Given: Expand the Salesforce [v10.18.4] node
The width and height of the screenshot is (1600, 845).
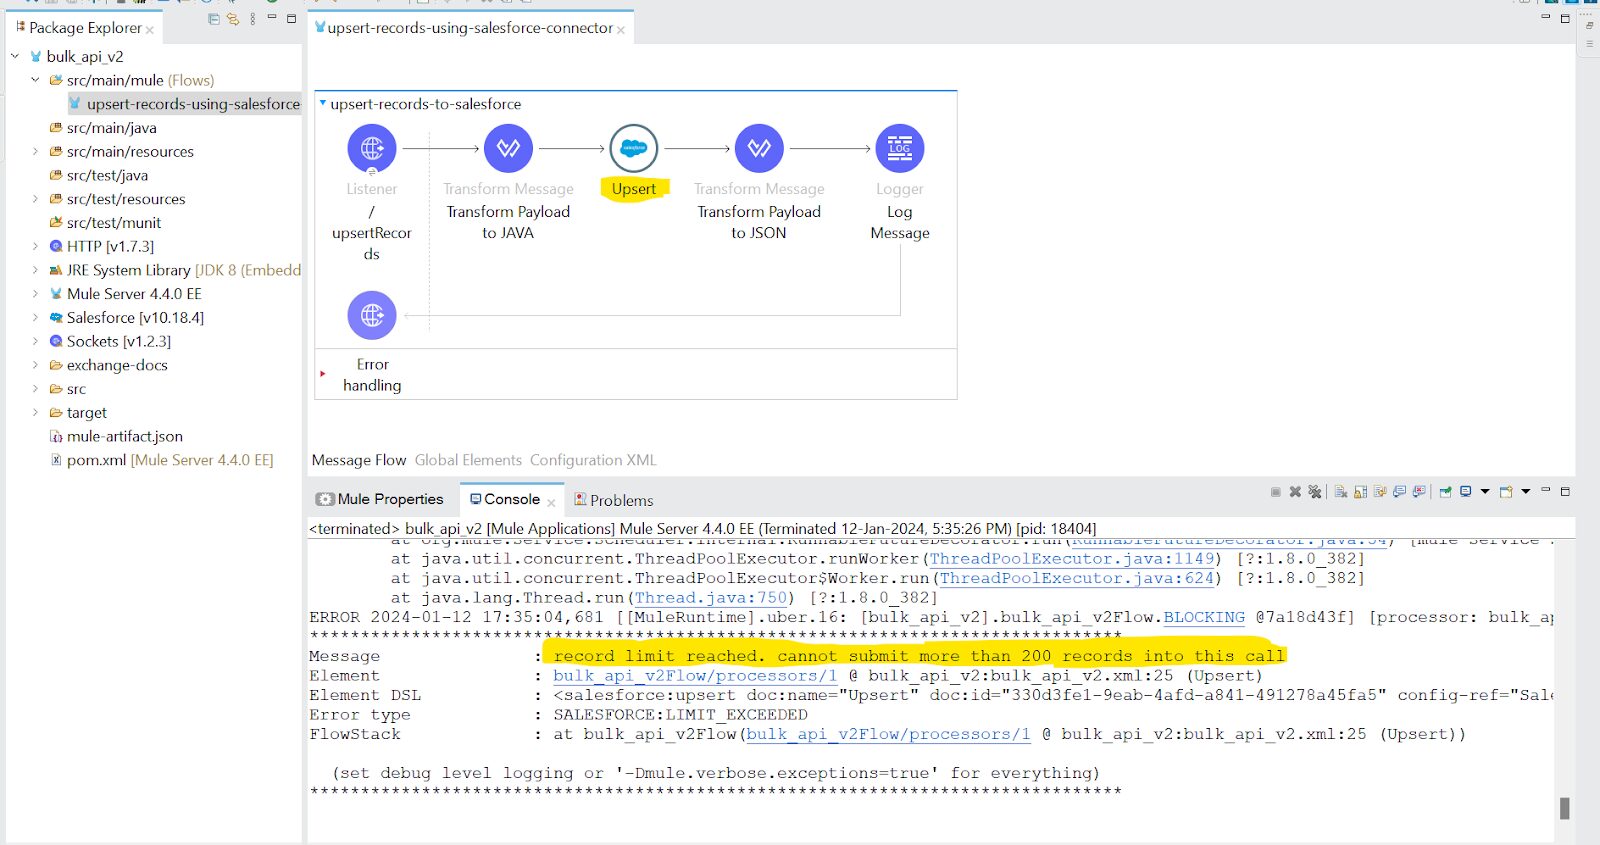Looking at the screenshot, I should click(35, 317).
